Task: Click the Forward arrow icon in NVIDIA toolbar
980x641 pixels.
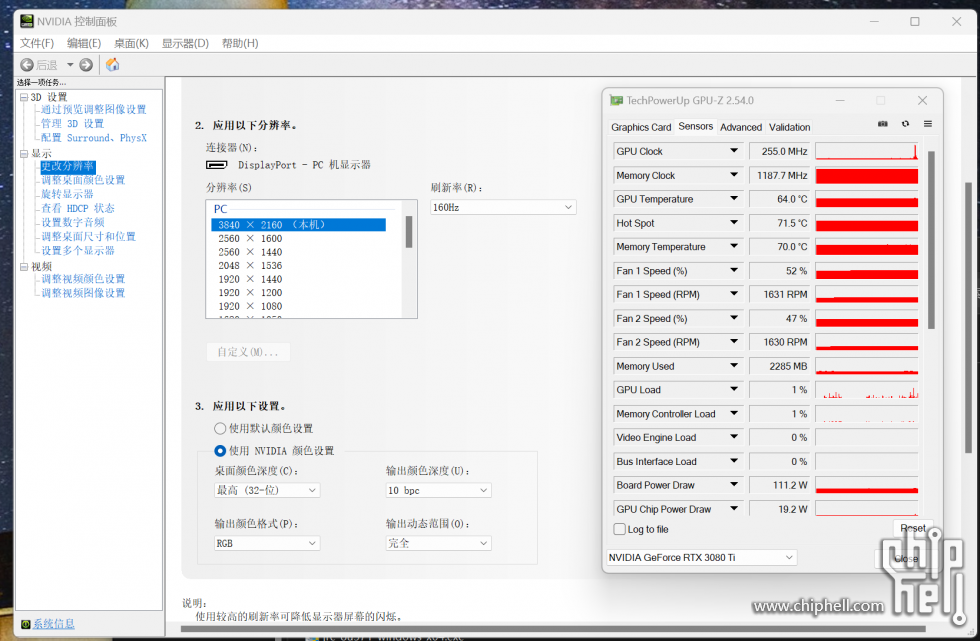Action: 86,65
